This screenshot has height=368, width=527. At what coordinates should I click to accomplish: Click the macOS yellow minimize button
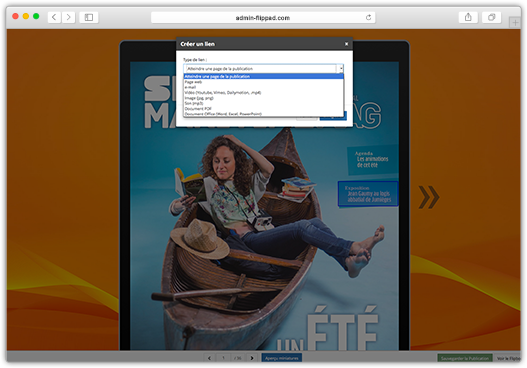click(26, 16)
